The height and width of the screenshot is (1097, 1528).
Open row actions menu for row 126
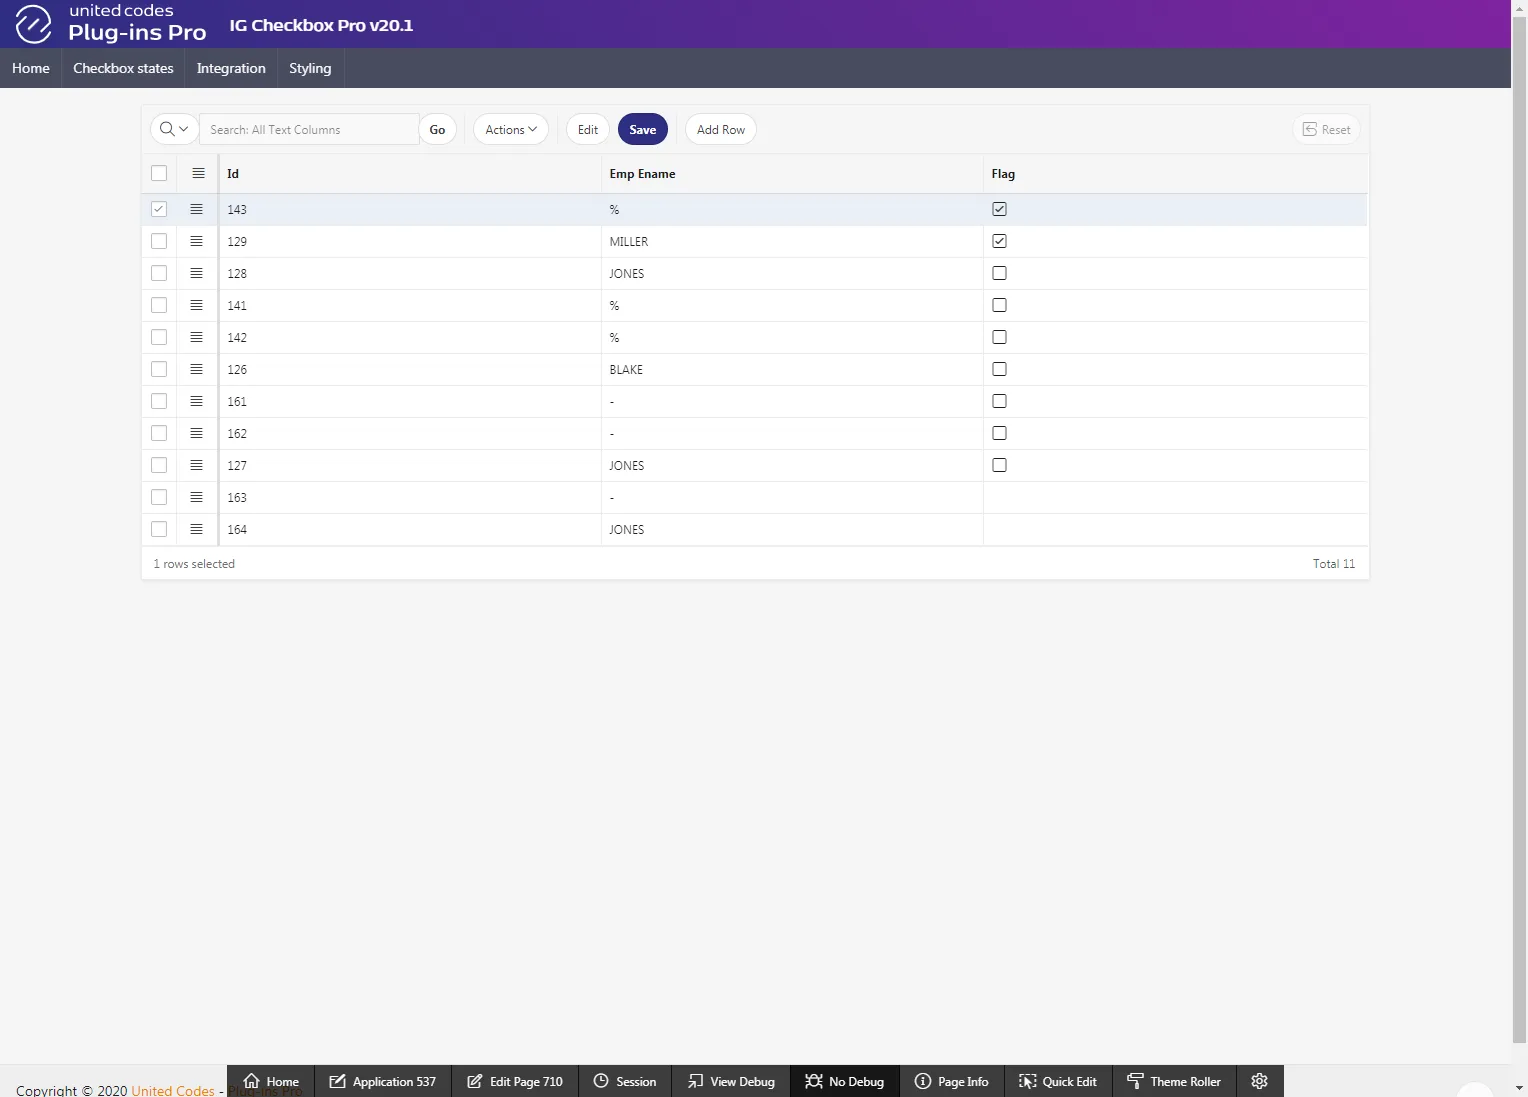(x=196, y=369)
